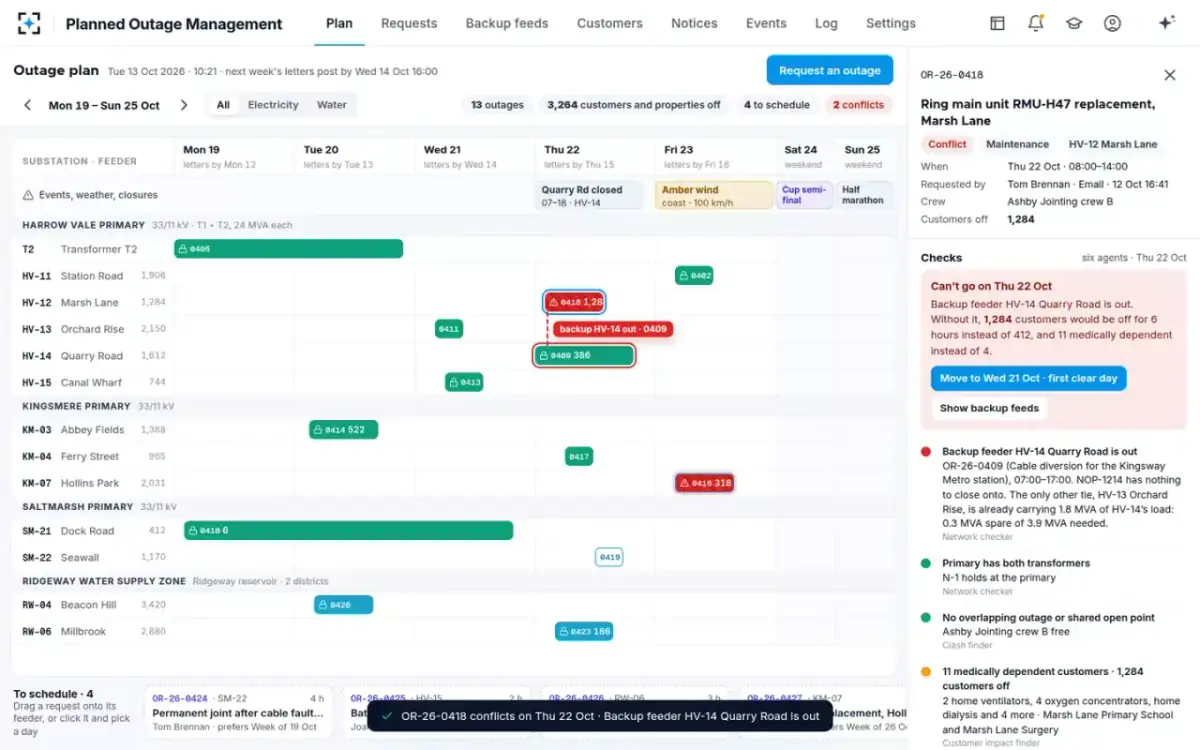Click Show backup feeds button
1200x750 pixels.
click(990, 408)
